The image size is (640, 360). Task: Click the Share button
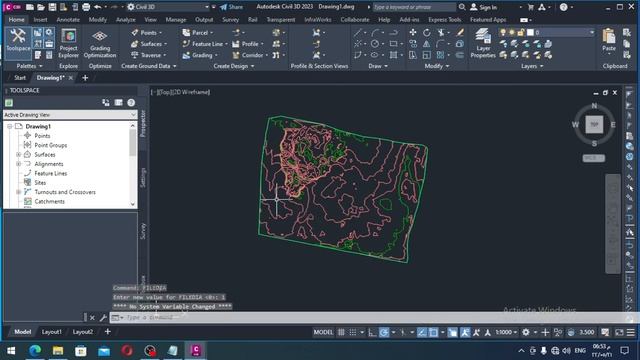[x=231, y=7]
